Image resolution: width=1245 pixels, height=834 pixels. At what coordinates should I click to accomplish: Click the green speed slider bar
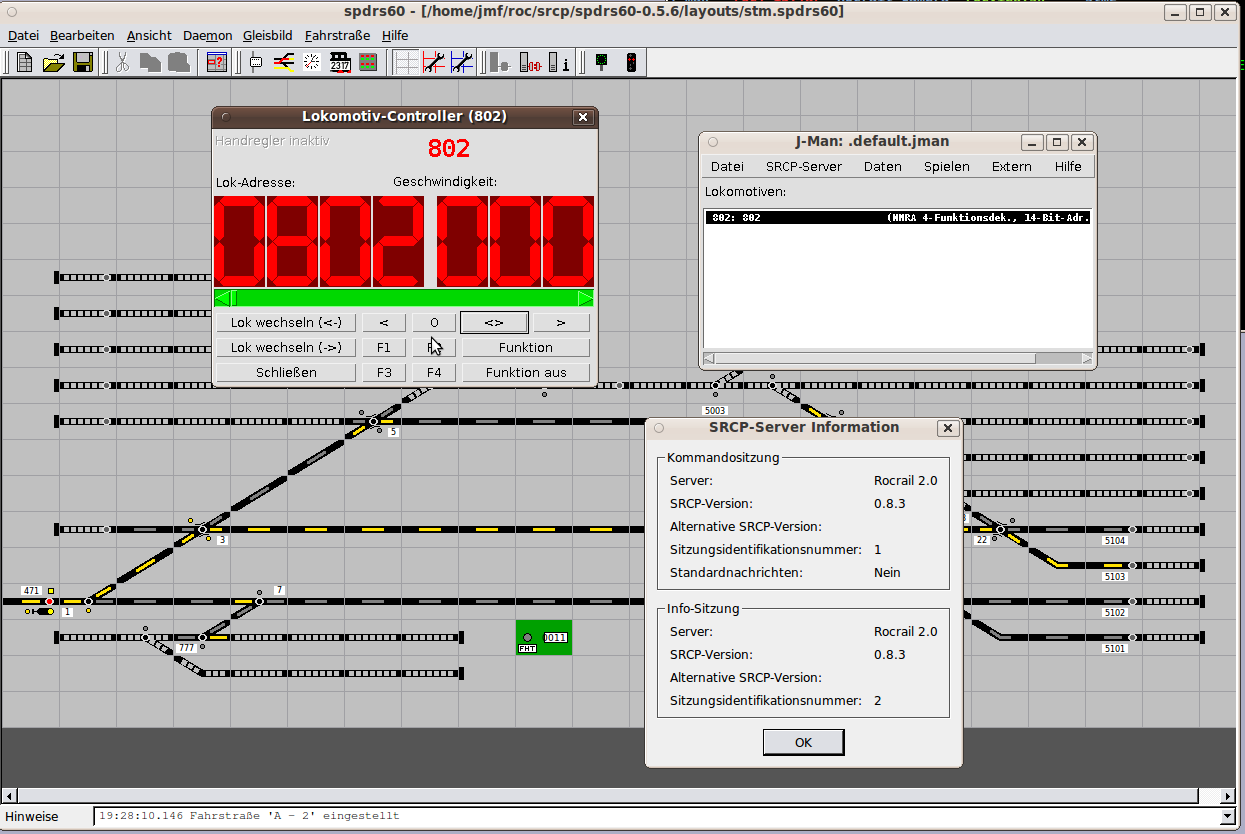click(404, 298)
